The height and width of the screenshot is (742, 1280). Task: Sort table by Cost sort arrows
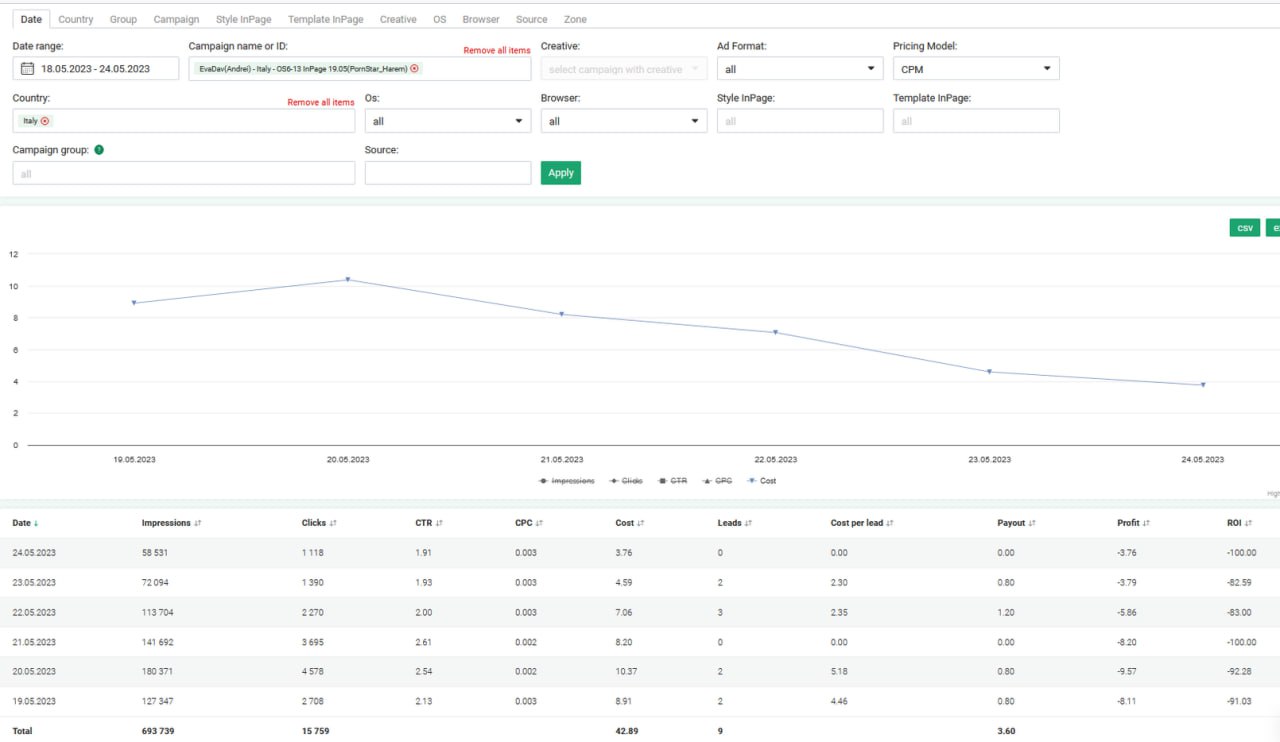641,523
